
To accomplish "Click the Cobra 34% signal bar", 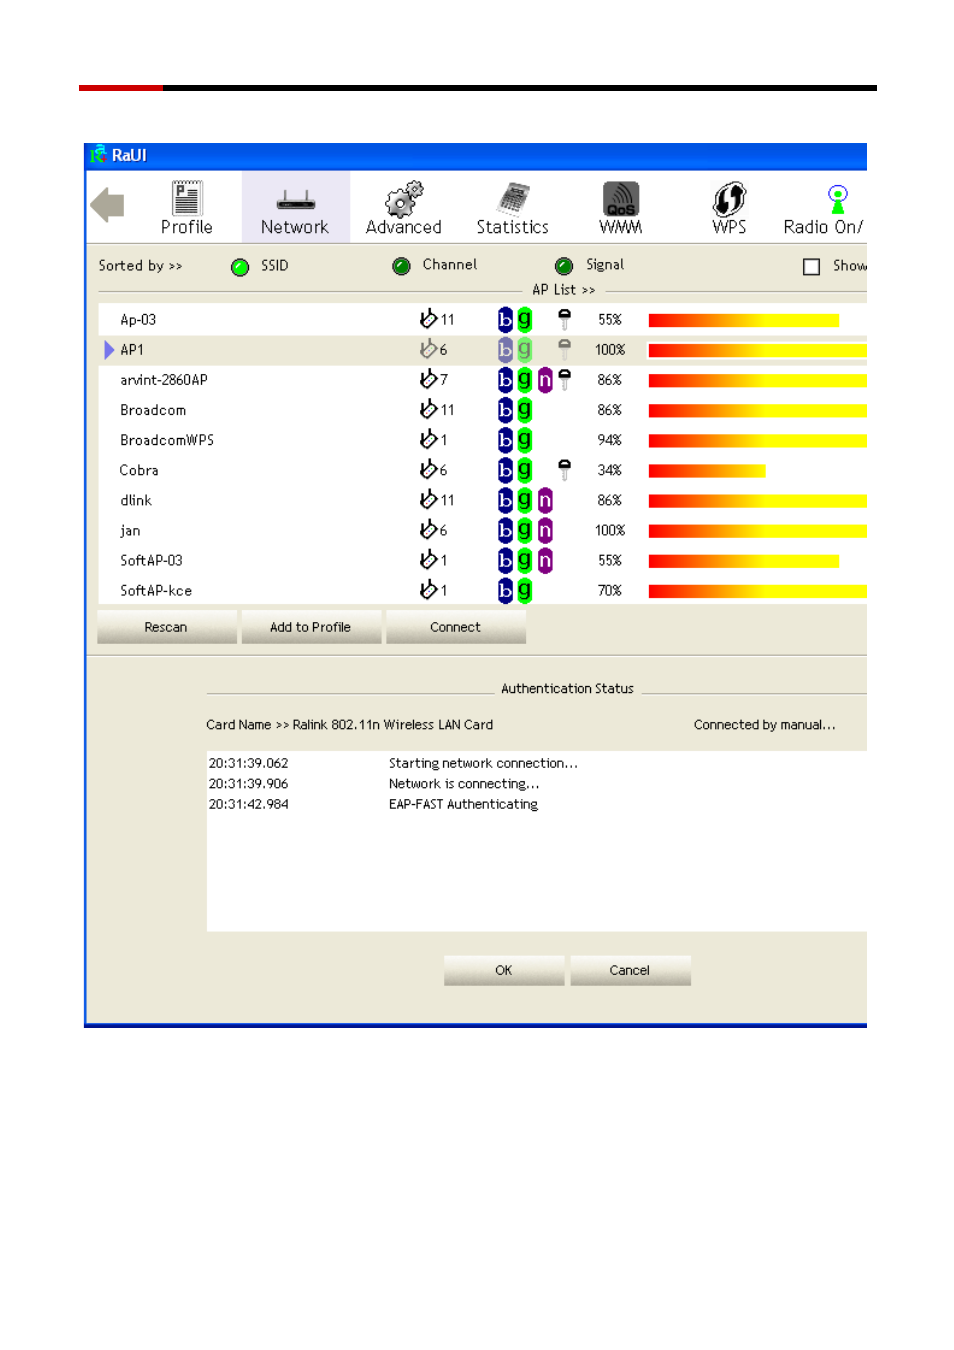I will [707, 470].
